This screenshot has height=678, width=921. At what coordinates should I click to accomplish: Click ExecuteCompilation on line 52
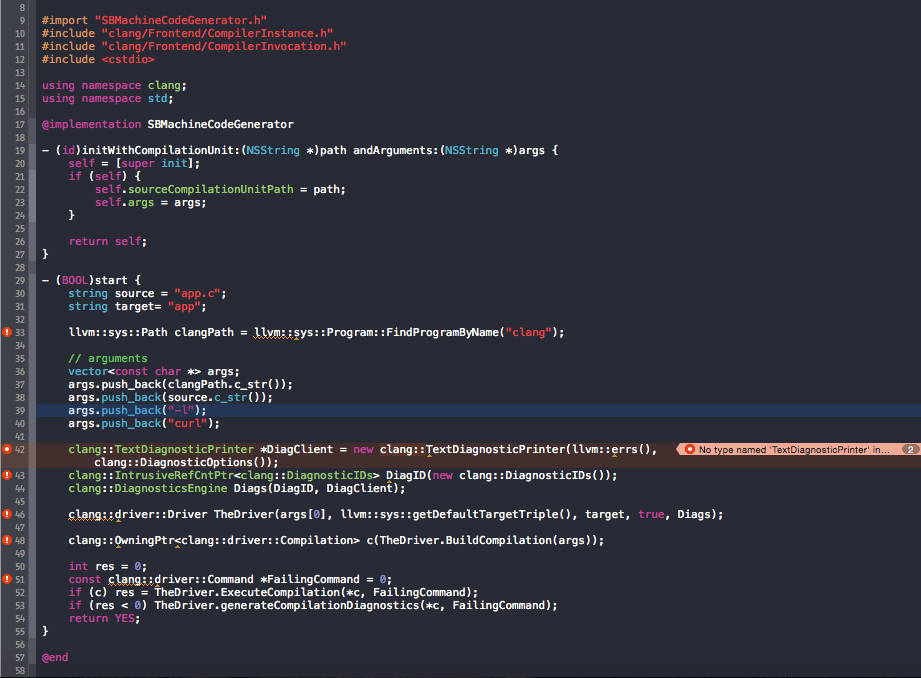point(280,592)
